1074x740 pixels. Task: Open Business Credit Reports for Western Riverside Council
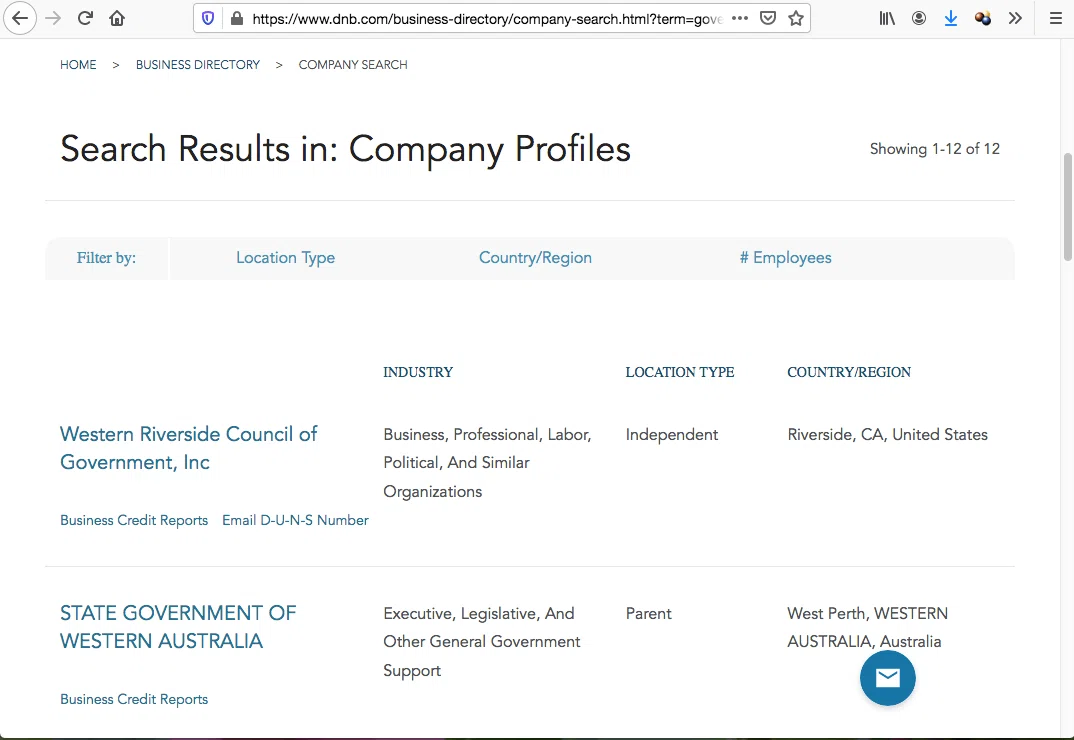(134, 520)
